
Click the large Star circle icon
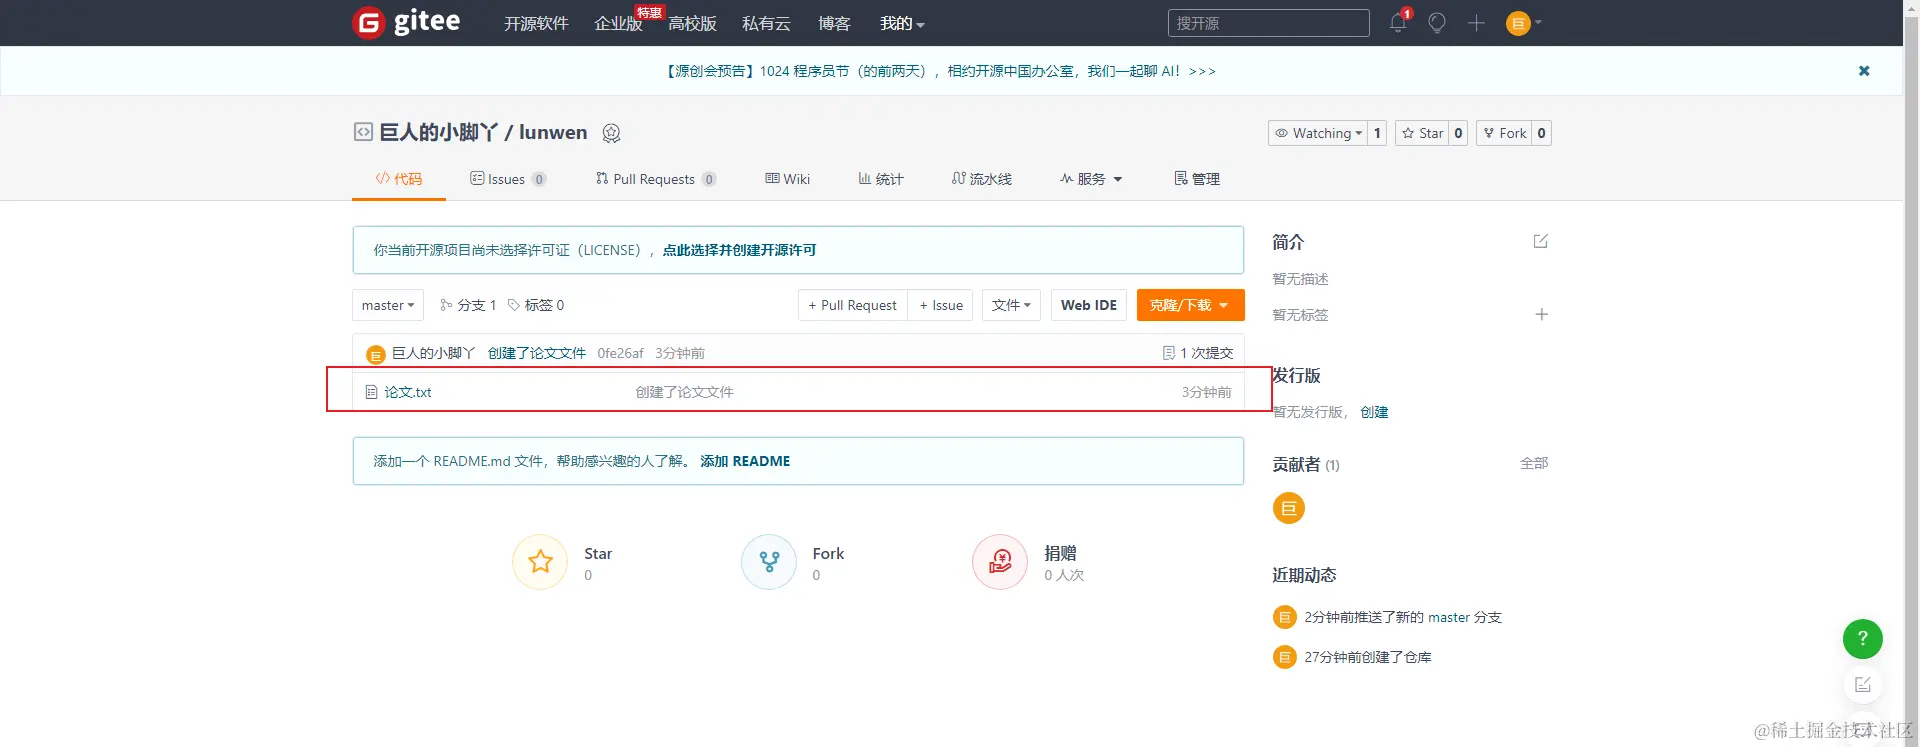point(540,562)
